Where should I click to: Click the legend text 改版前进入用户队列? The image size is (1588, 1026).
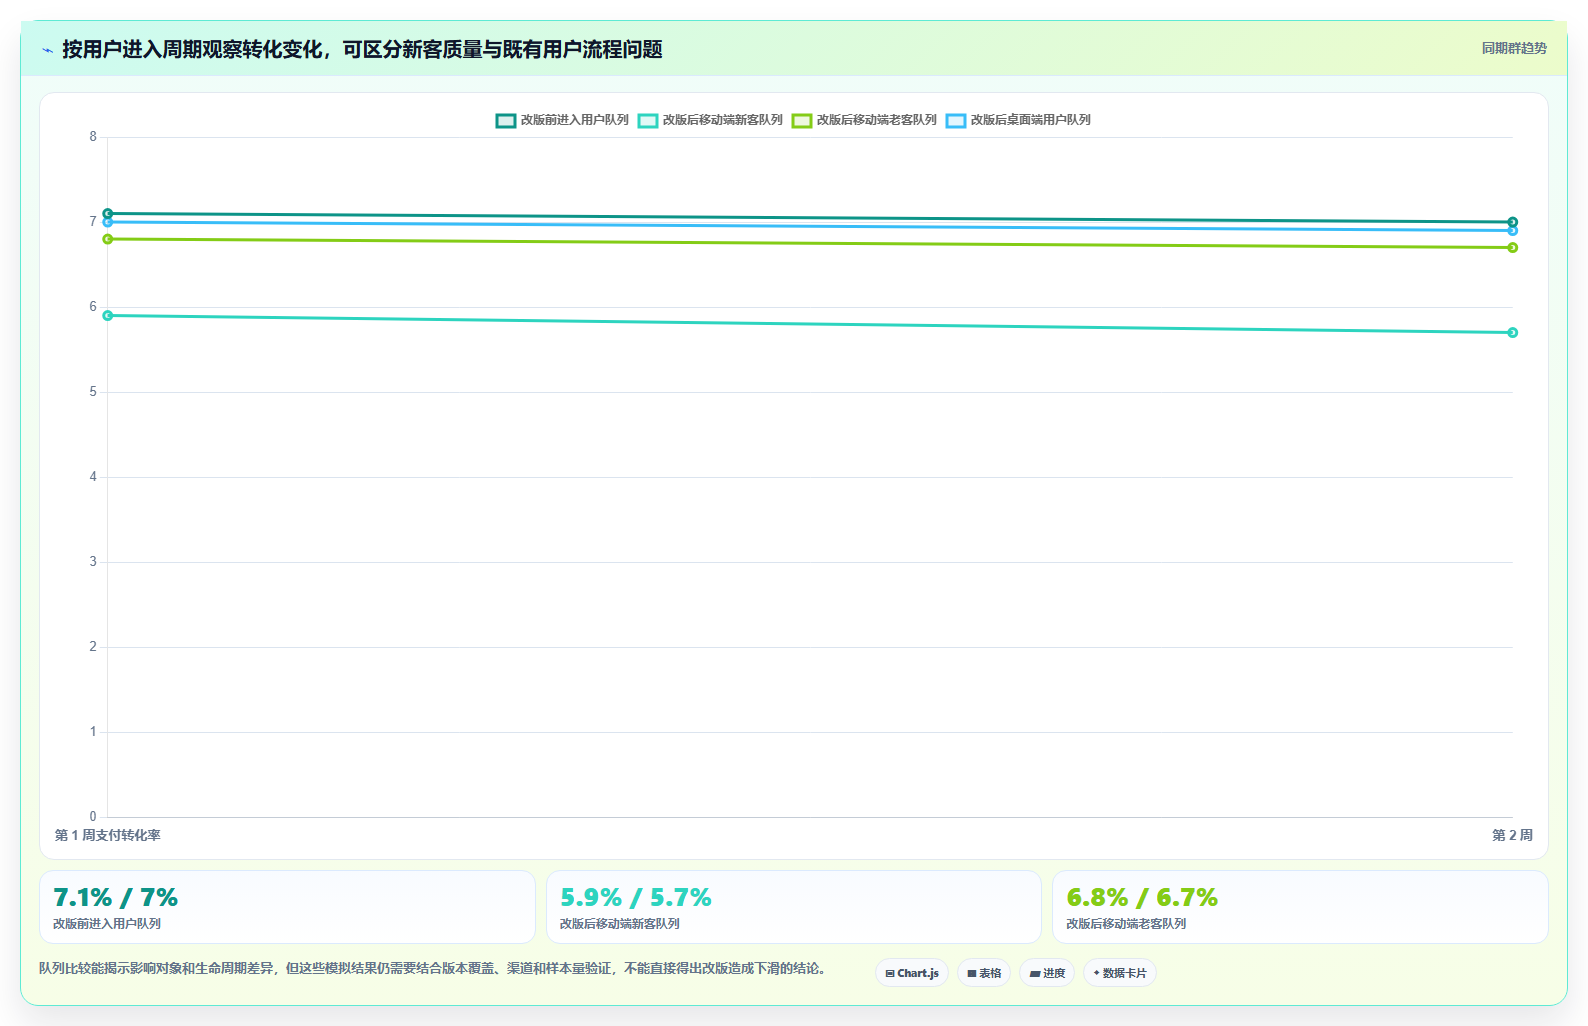pyautogui.click(x=575, y=120)
